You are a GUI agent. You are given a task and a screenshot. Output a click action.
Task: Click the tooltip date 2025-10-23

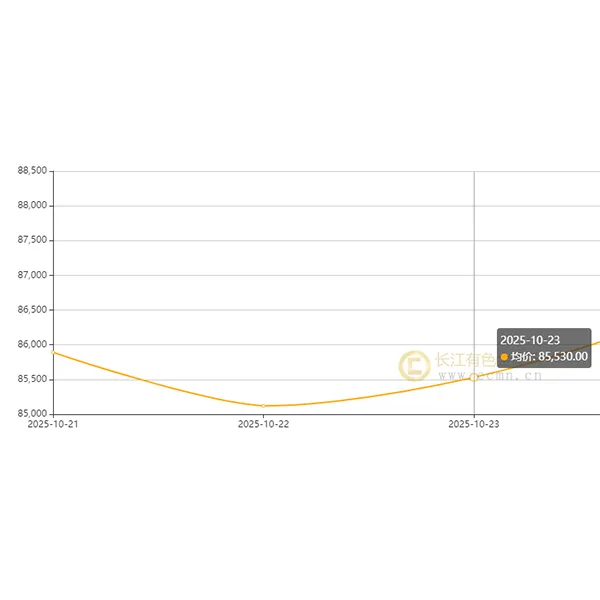[x=529, y=340]
